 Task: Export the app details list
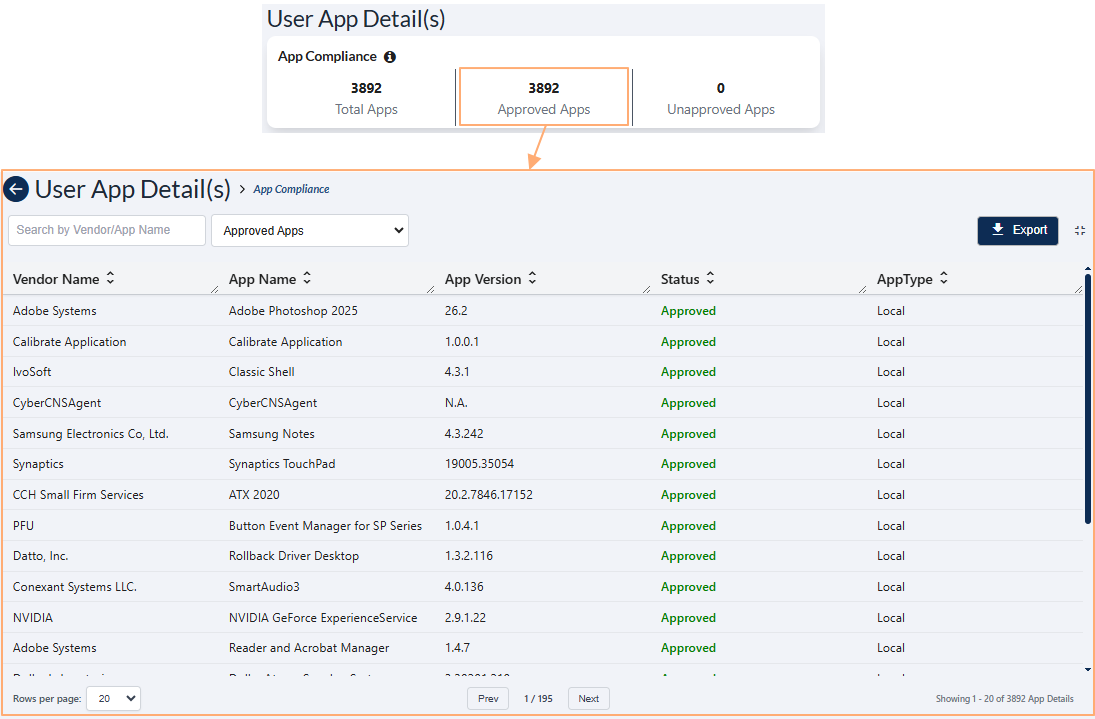click(1018, 230)
